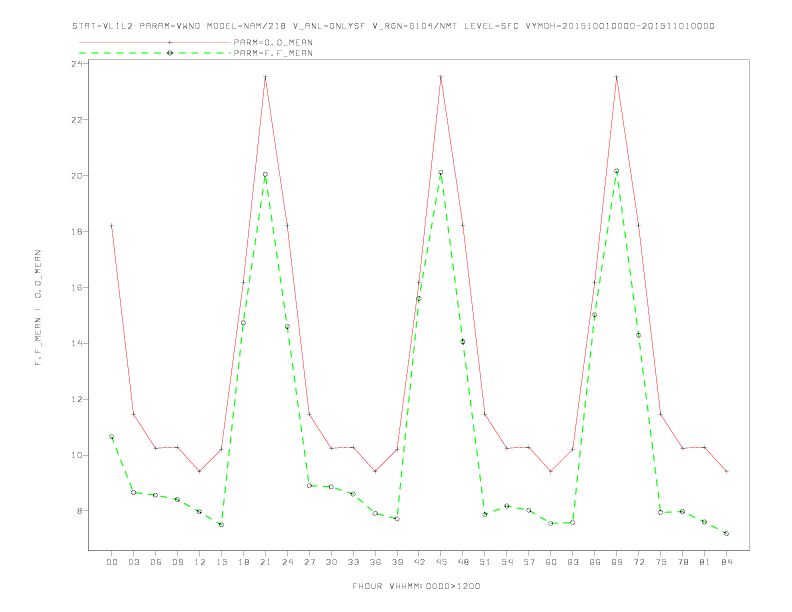Viewport: 792px width, 612px height.
Task: Click green circle data point at hour 63
Action: [x=573, y=523]
